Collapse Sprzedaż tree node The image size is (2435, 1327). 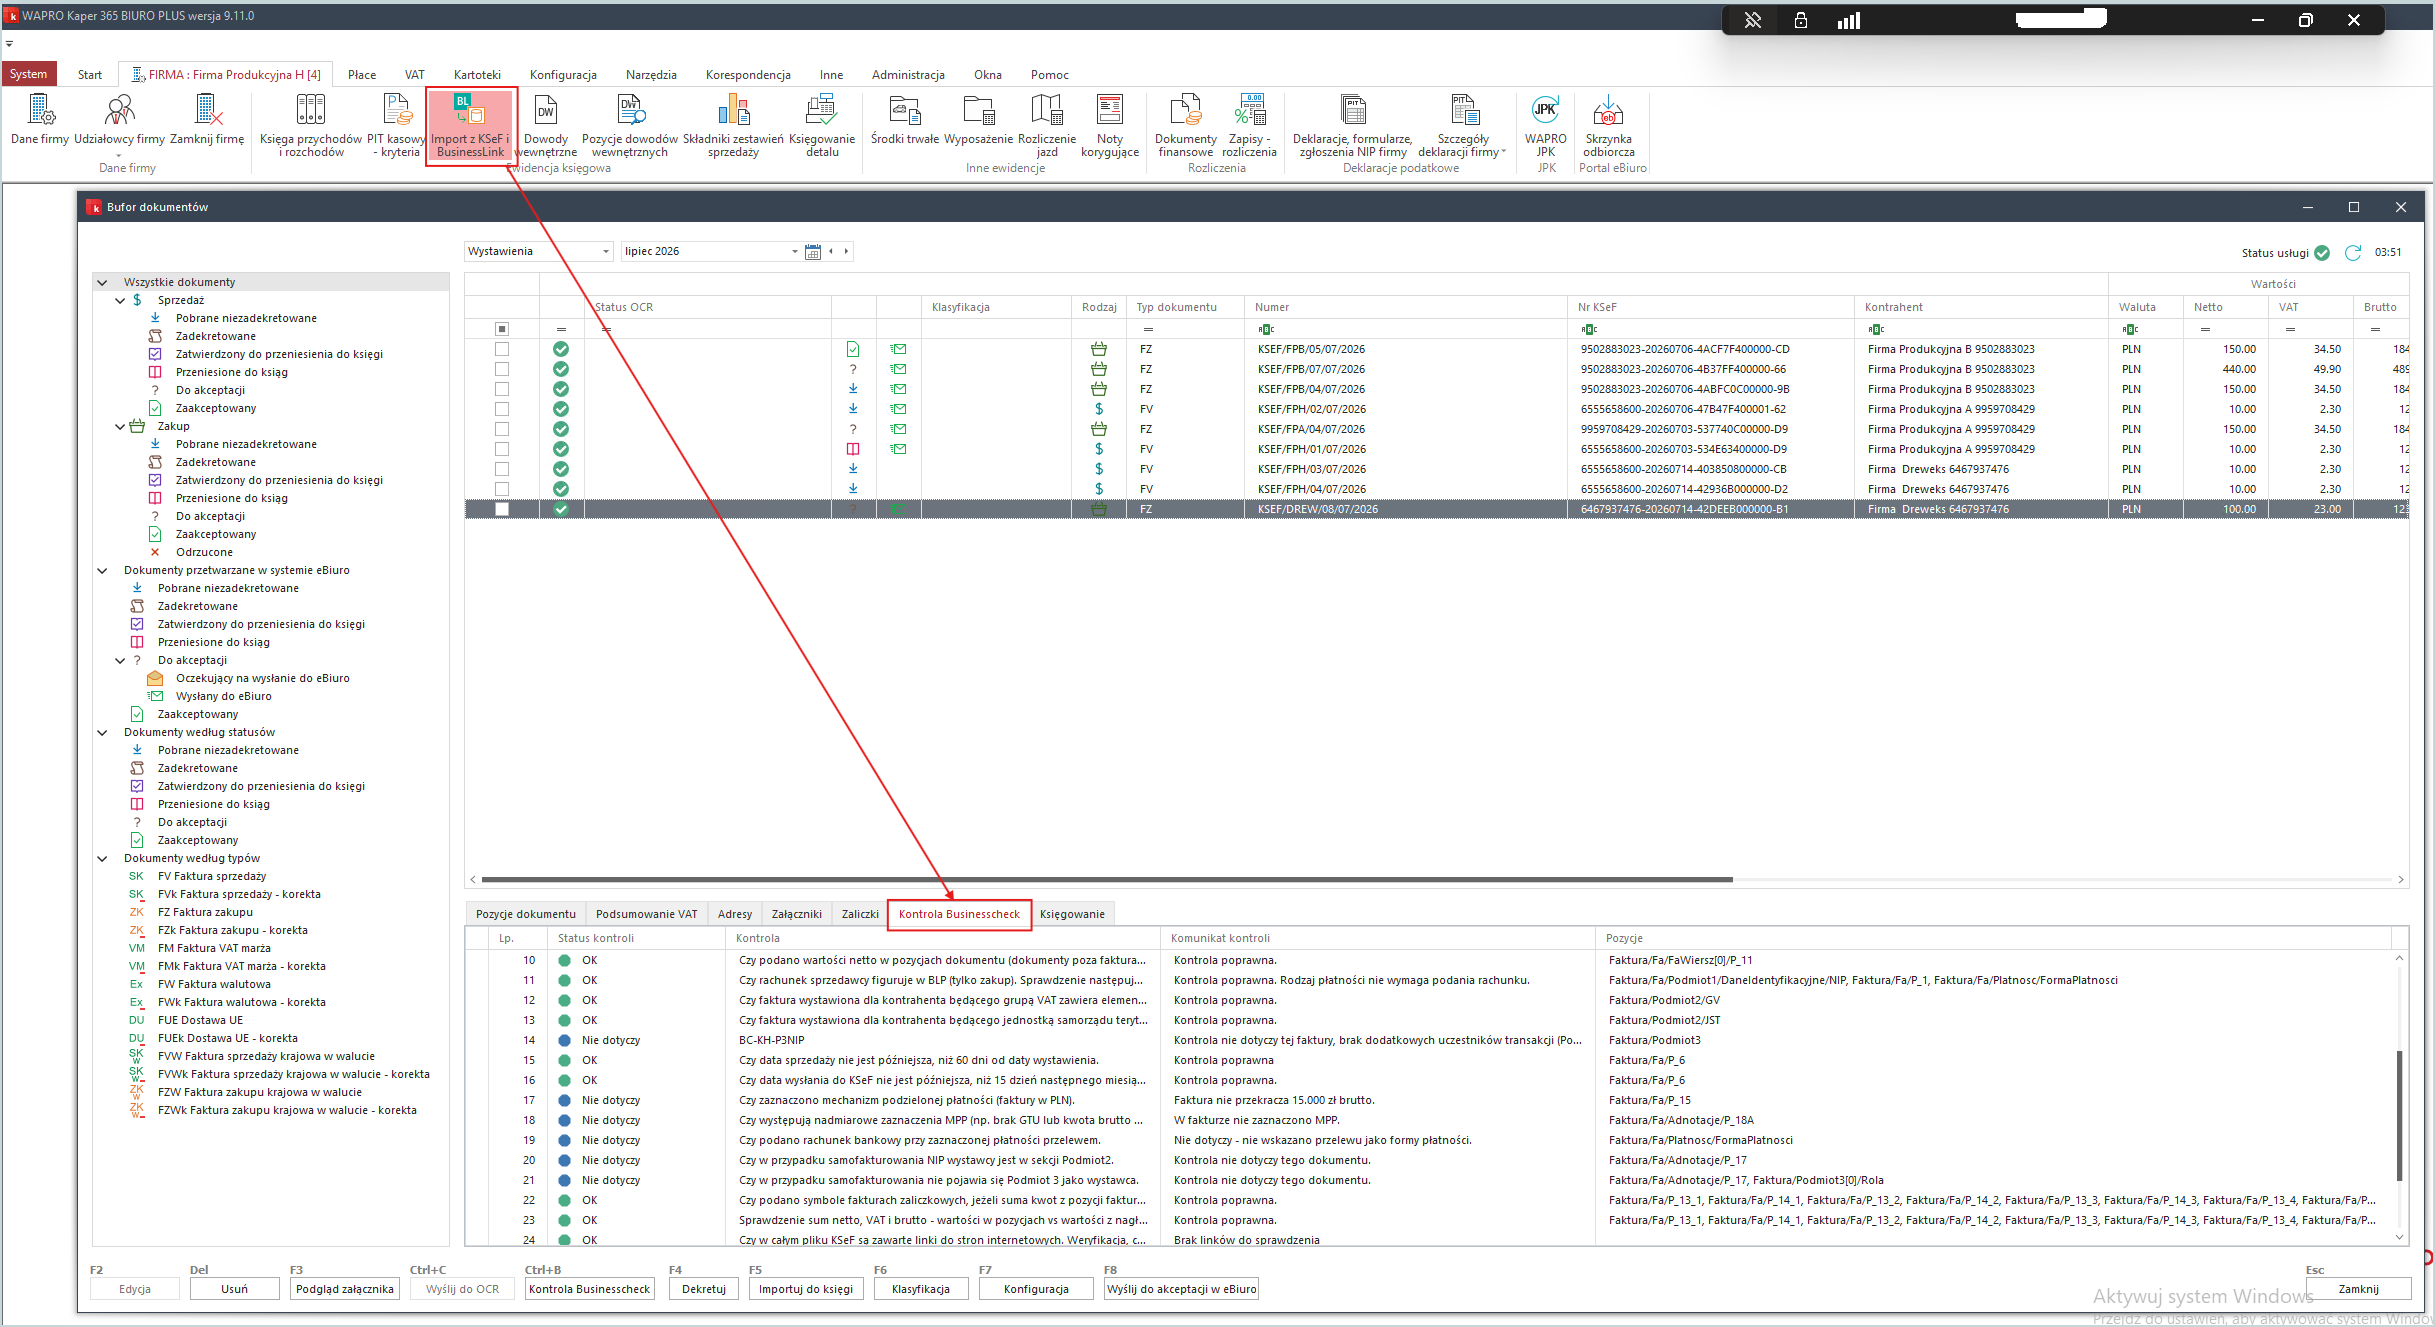(120, 301)
